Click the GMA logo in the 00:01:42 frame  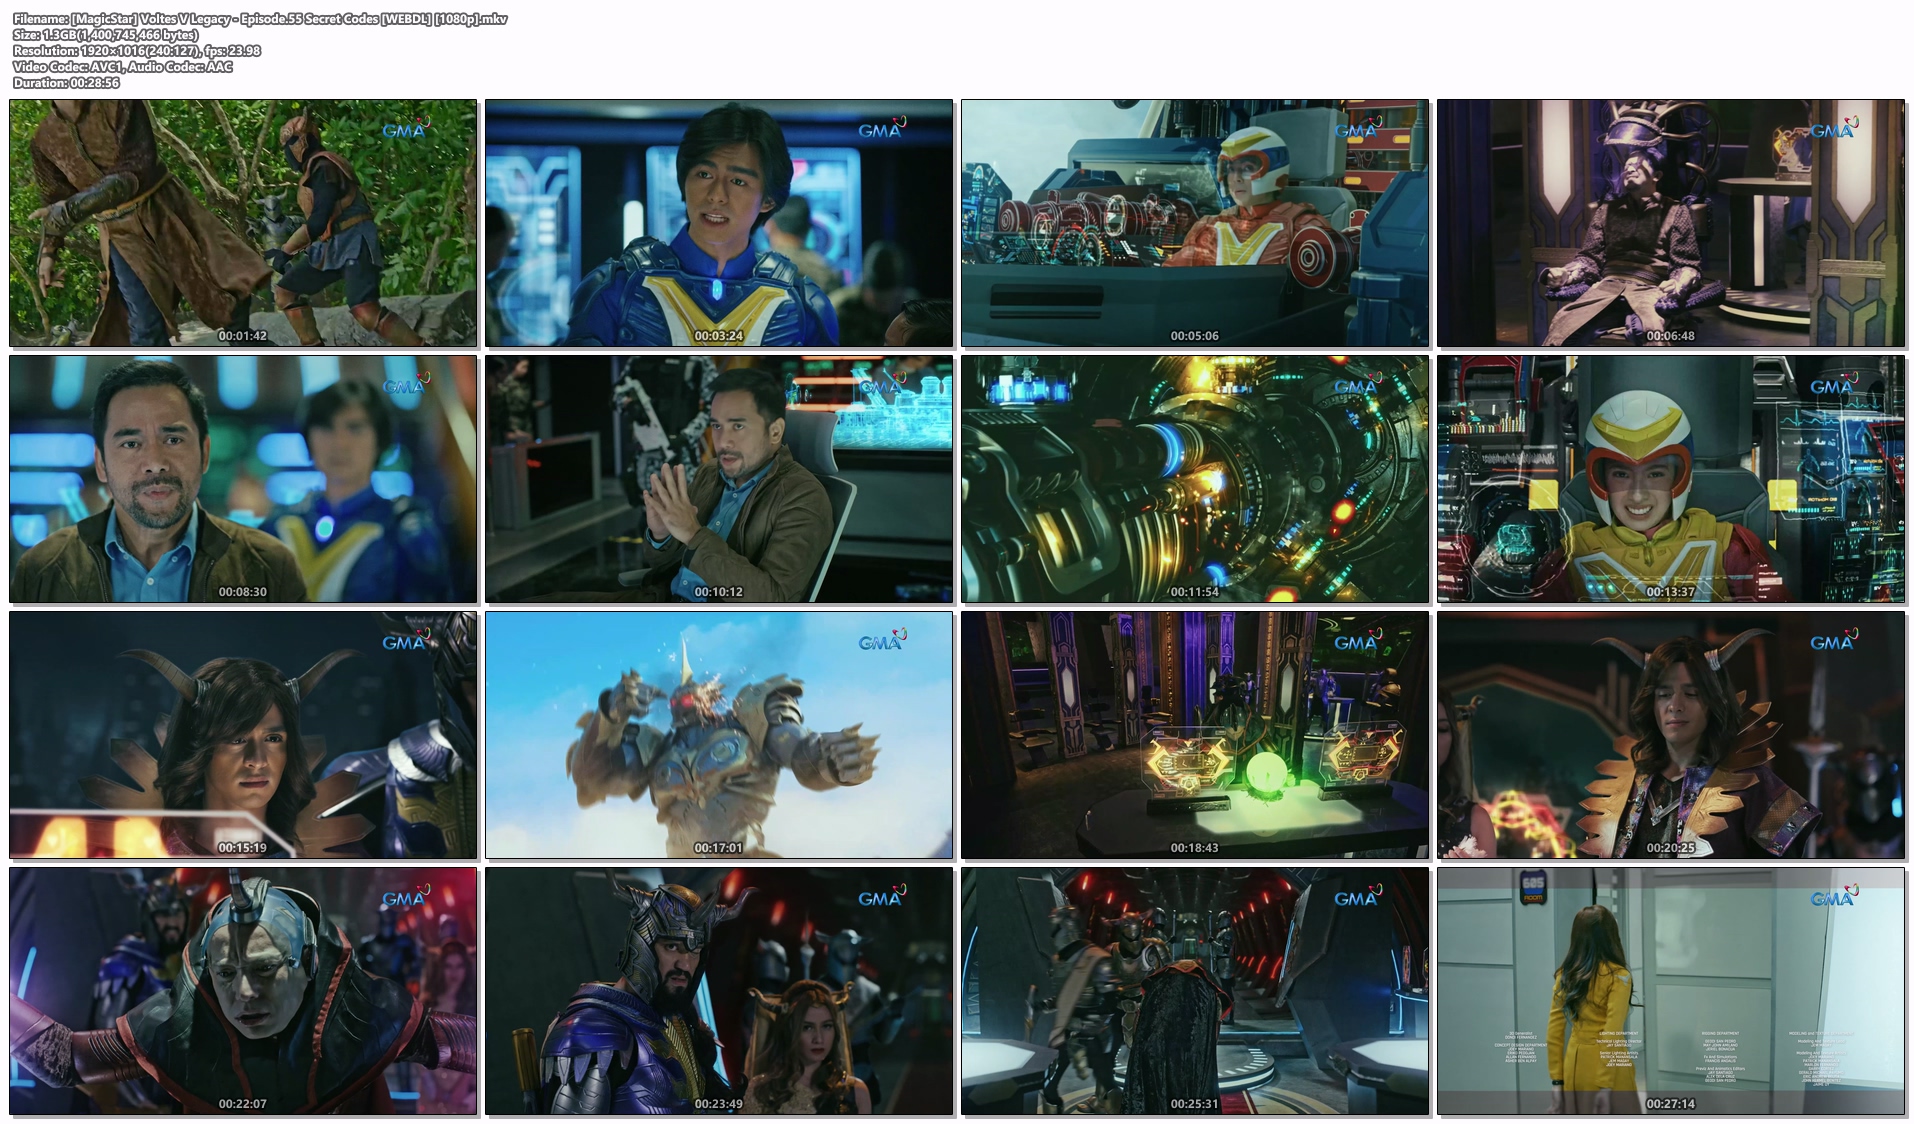[x=405, y=130]
